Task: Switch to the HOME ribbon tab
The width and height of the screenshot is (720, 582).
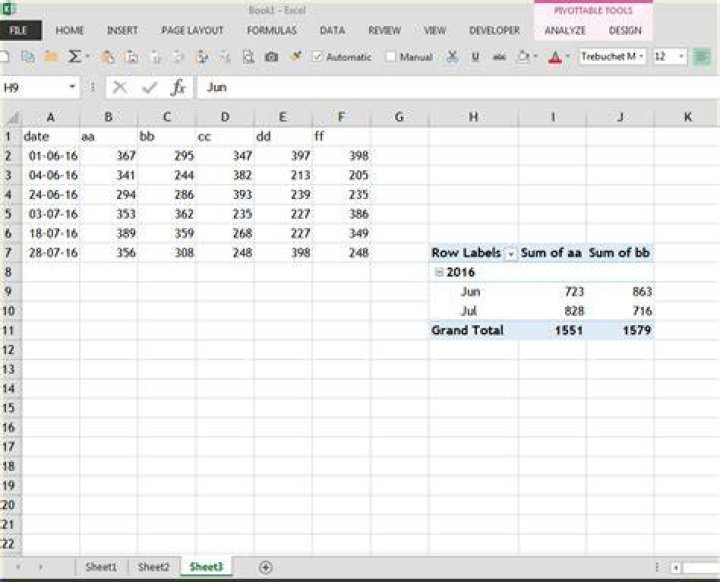Action: (x=70, y=30)
